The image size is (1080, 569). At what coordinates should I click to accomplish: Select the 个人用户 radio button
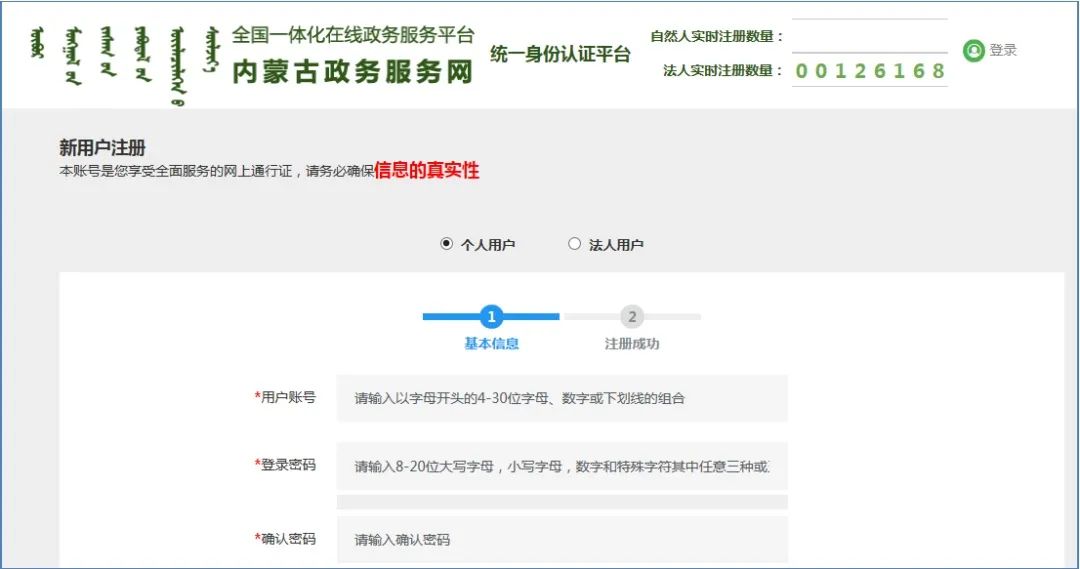coord(447,244)
